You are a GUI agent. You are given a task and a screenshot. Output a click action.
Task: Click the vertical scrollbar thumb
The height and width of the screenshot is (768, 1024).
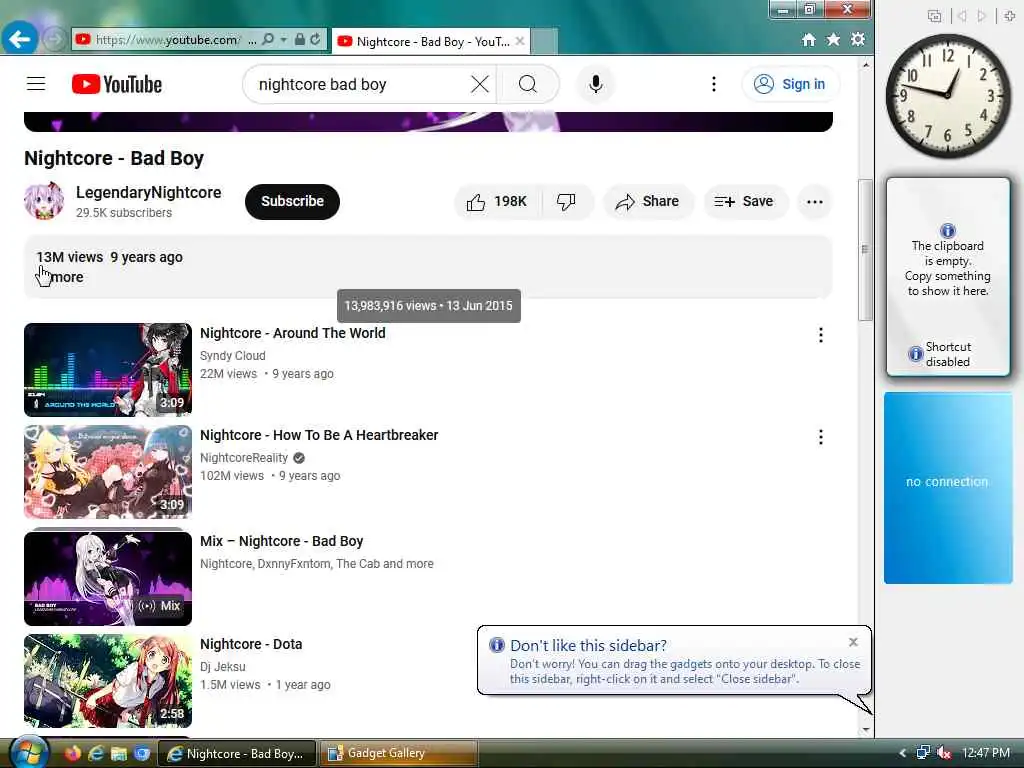865,249
